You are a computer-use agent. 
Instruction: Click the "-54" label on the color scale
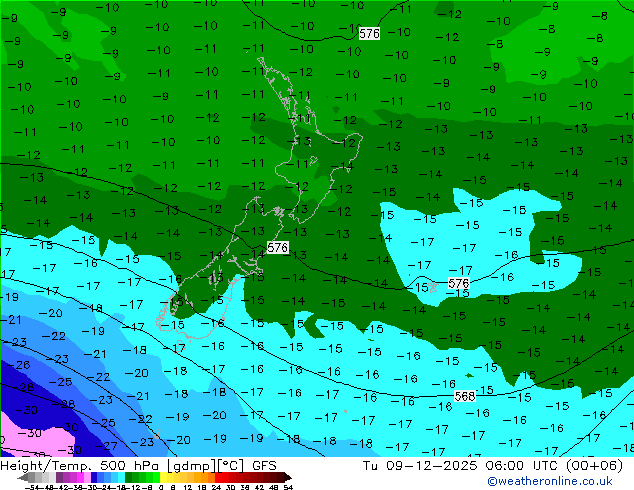click(x=32, y=487)
